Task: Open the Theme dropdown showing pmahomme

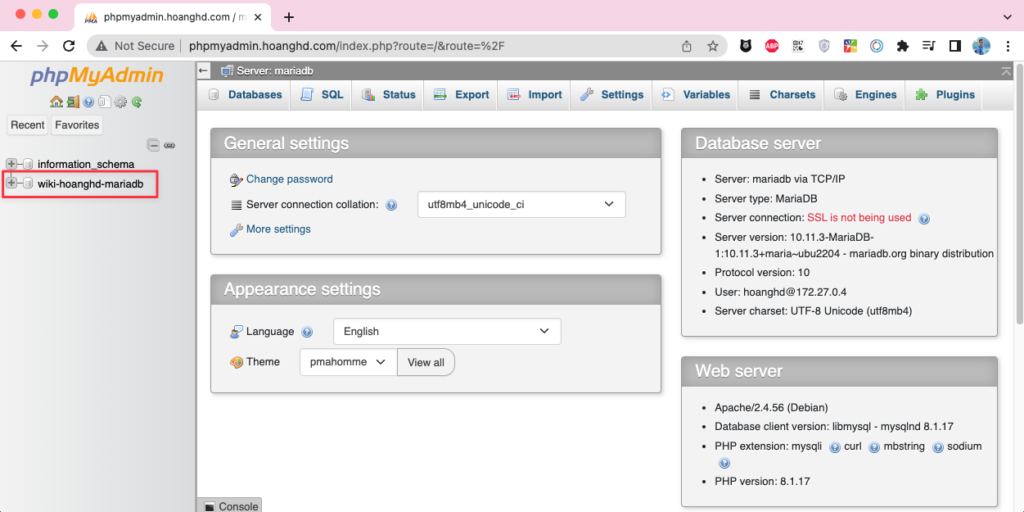Action: click(348, 362)
